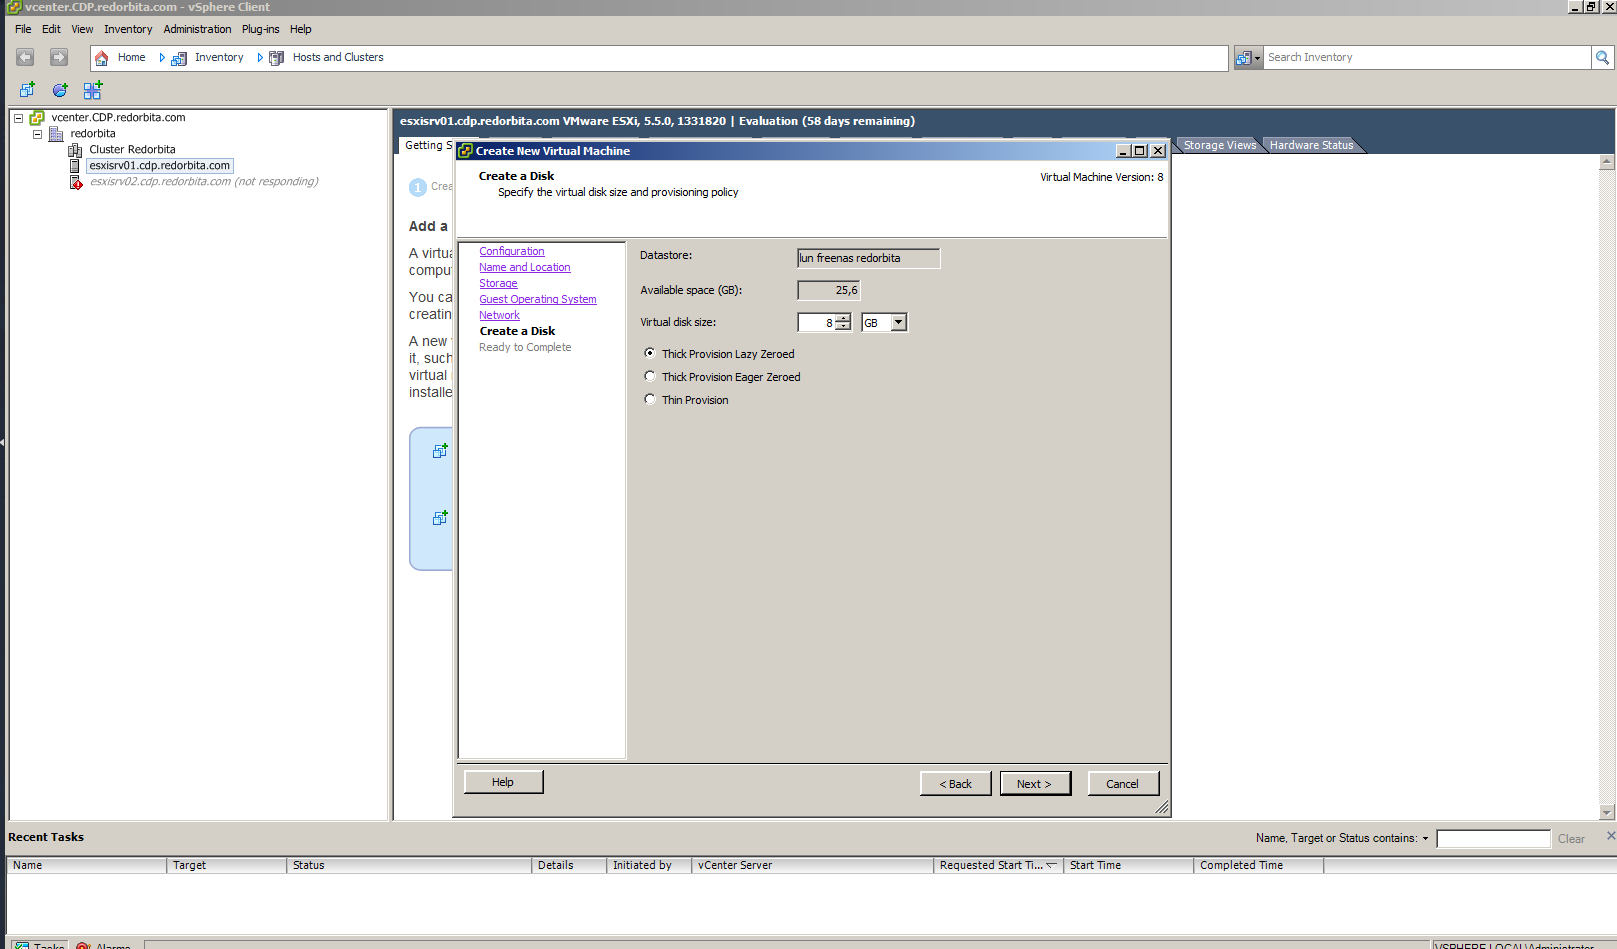The image size is (1617, 949).
Task: Go to the Guest Operating System step link
Action: pos(537,299)
